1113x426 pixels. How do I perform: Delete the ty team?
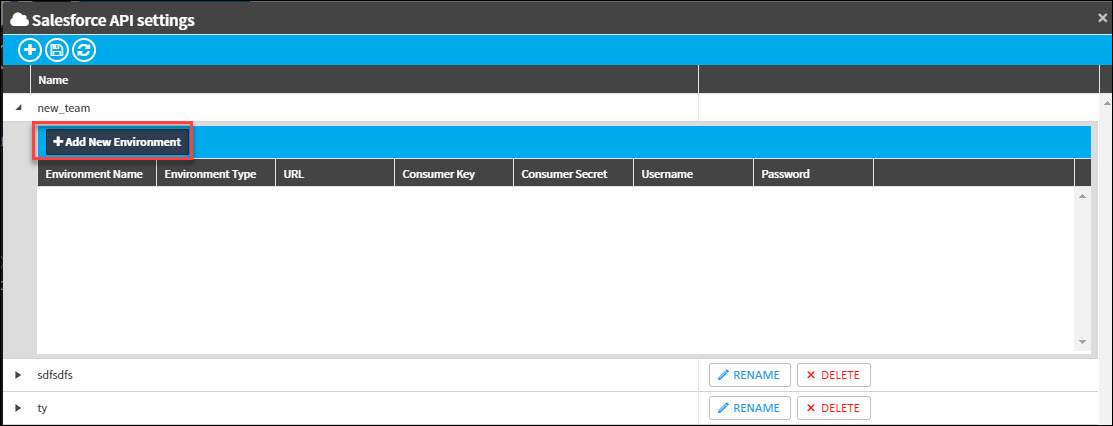[833, 408]
